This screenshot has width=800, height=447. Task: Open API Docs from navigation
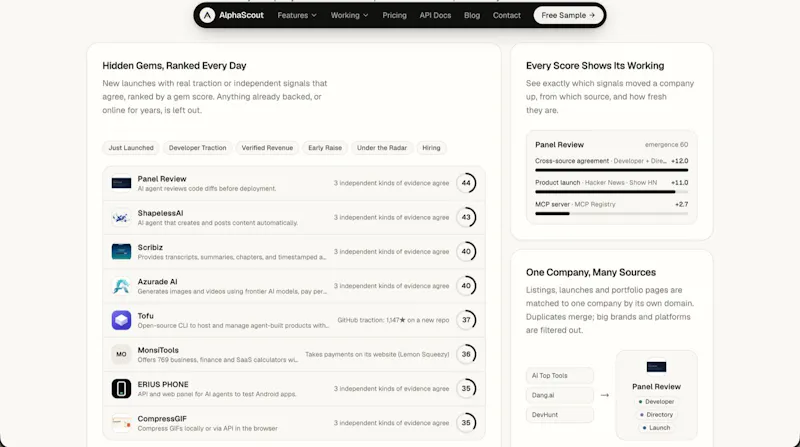tap(435, 15)
